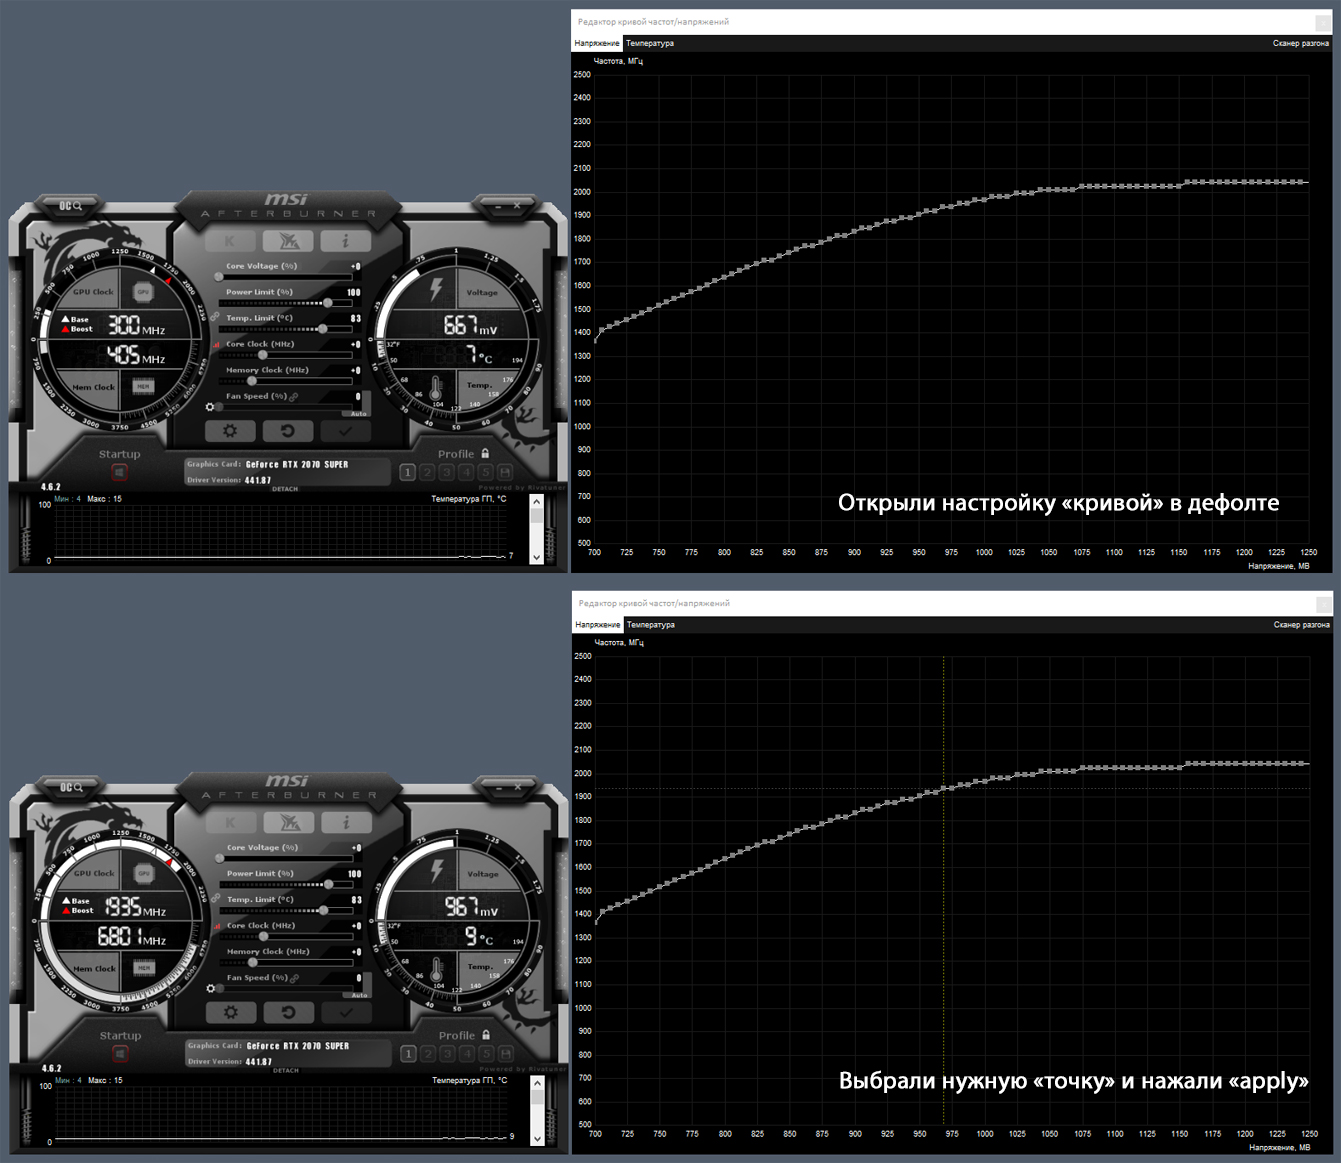Apply settings with checkmark in bottom Afterburner
The height and width of the screenshot is (1163, 1341).
[347, 1013]
